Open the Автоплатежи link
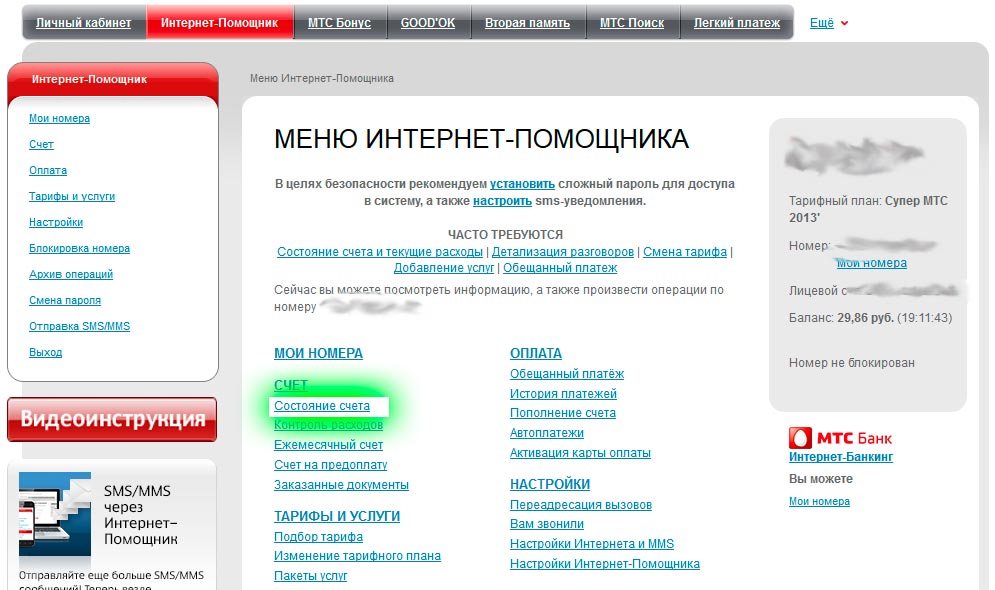This screenshot has width=995, height=590. point(547,433)
